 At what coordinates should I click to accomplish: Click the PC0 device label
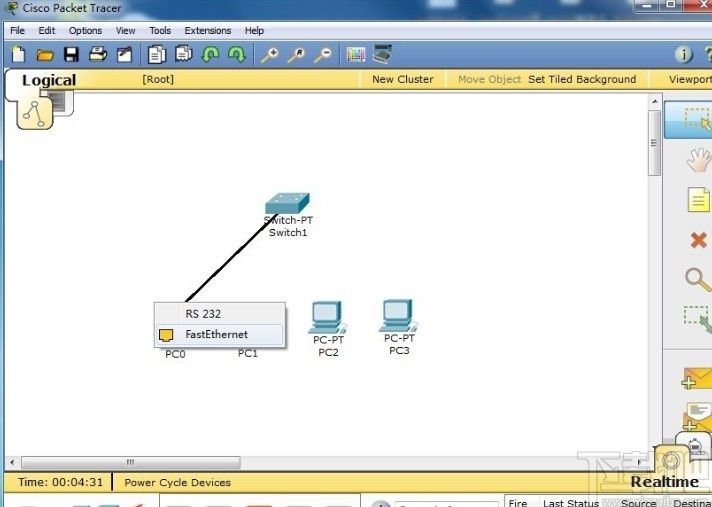click(175, 354)
